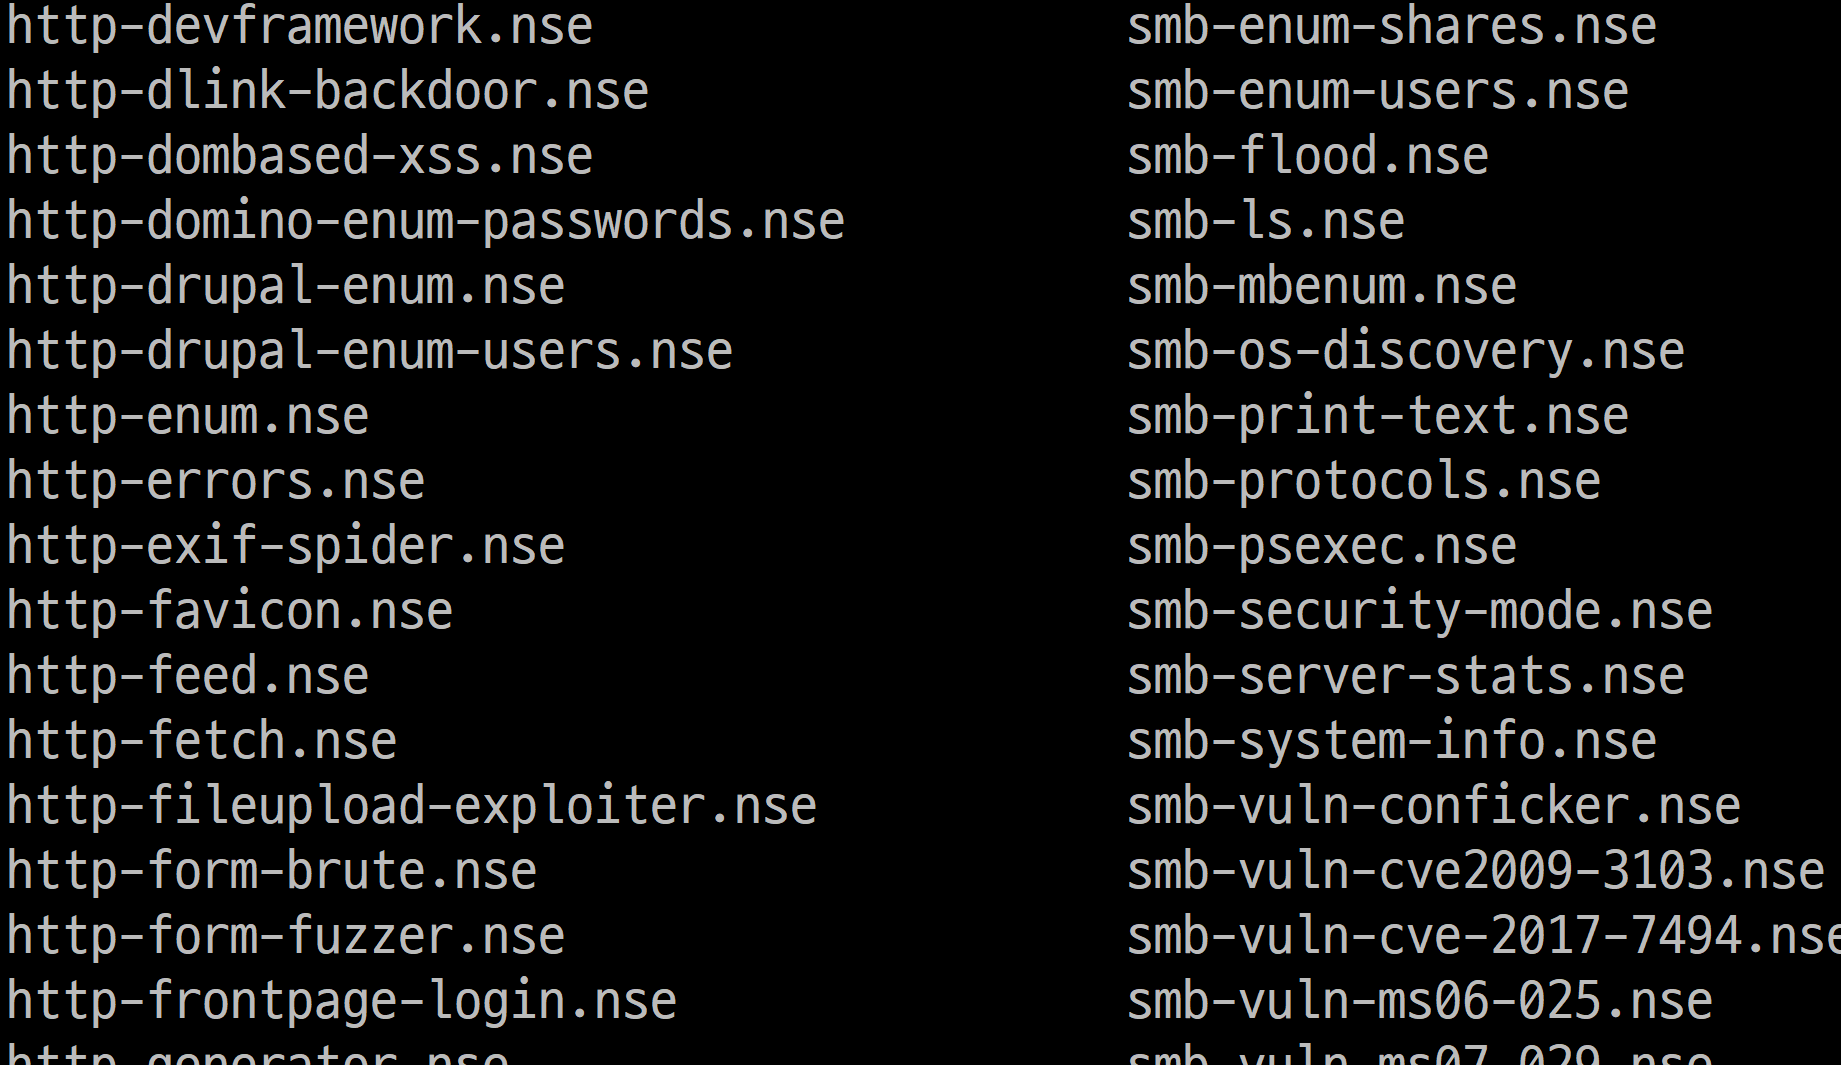
Task: Click smb-vuln-cve2009-3103.nse entry
Action: click(x=1476, y=871)
